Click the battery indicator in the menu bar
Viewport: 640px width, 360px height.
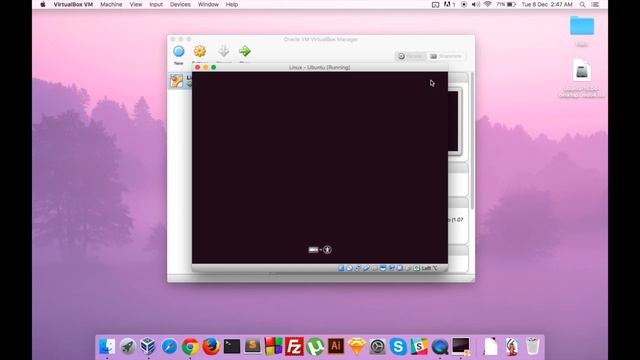(x=506, y=4)
